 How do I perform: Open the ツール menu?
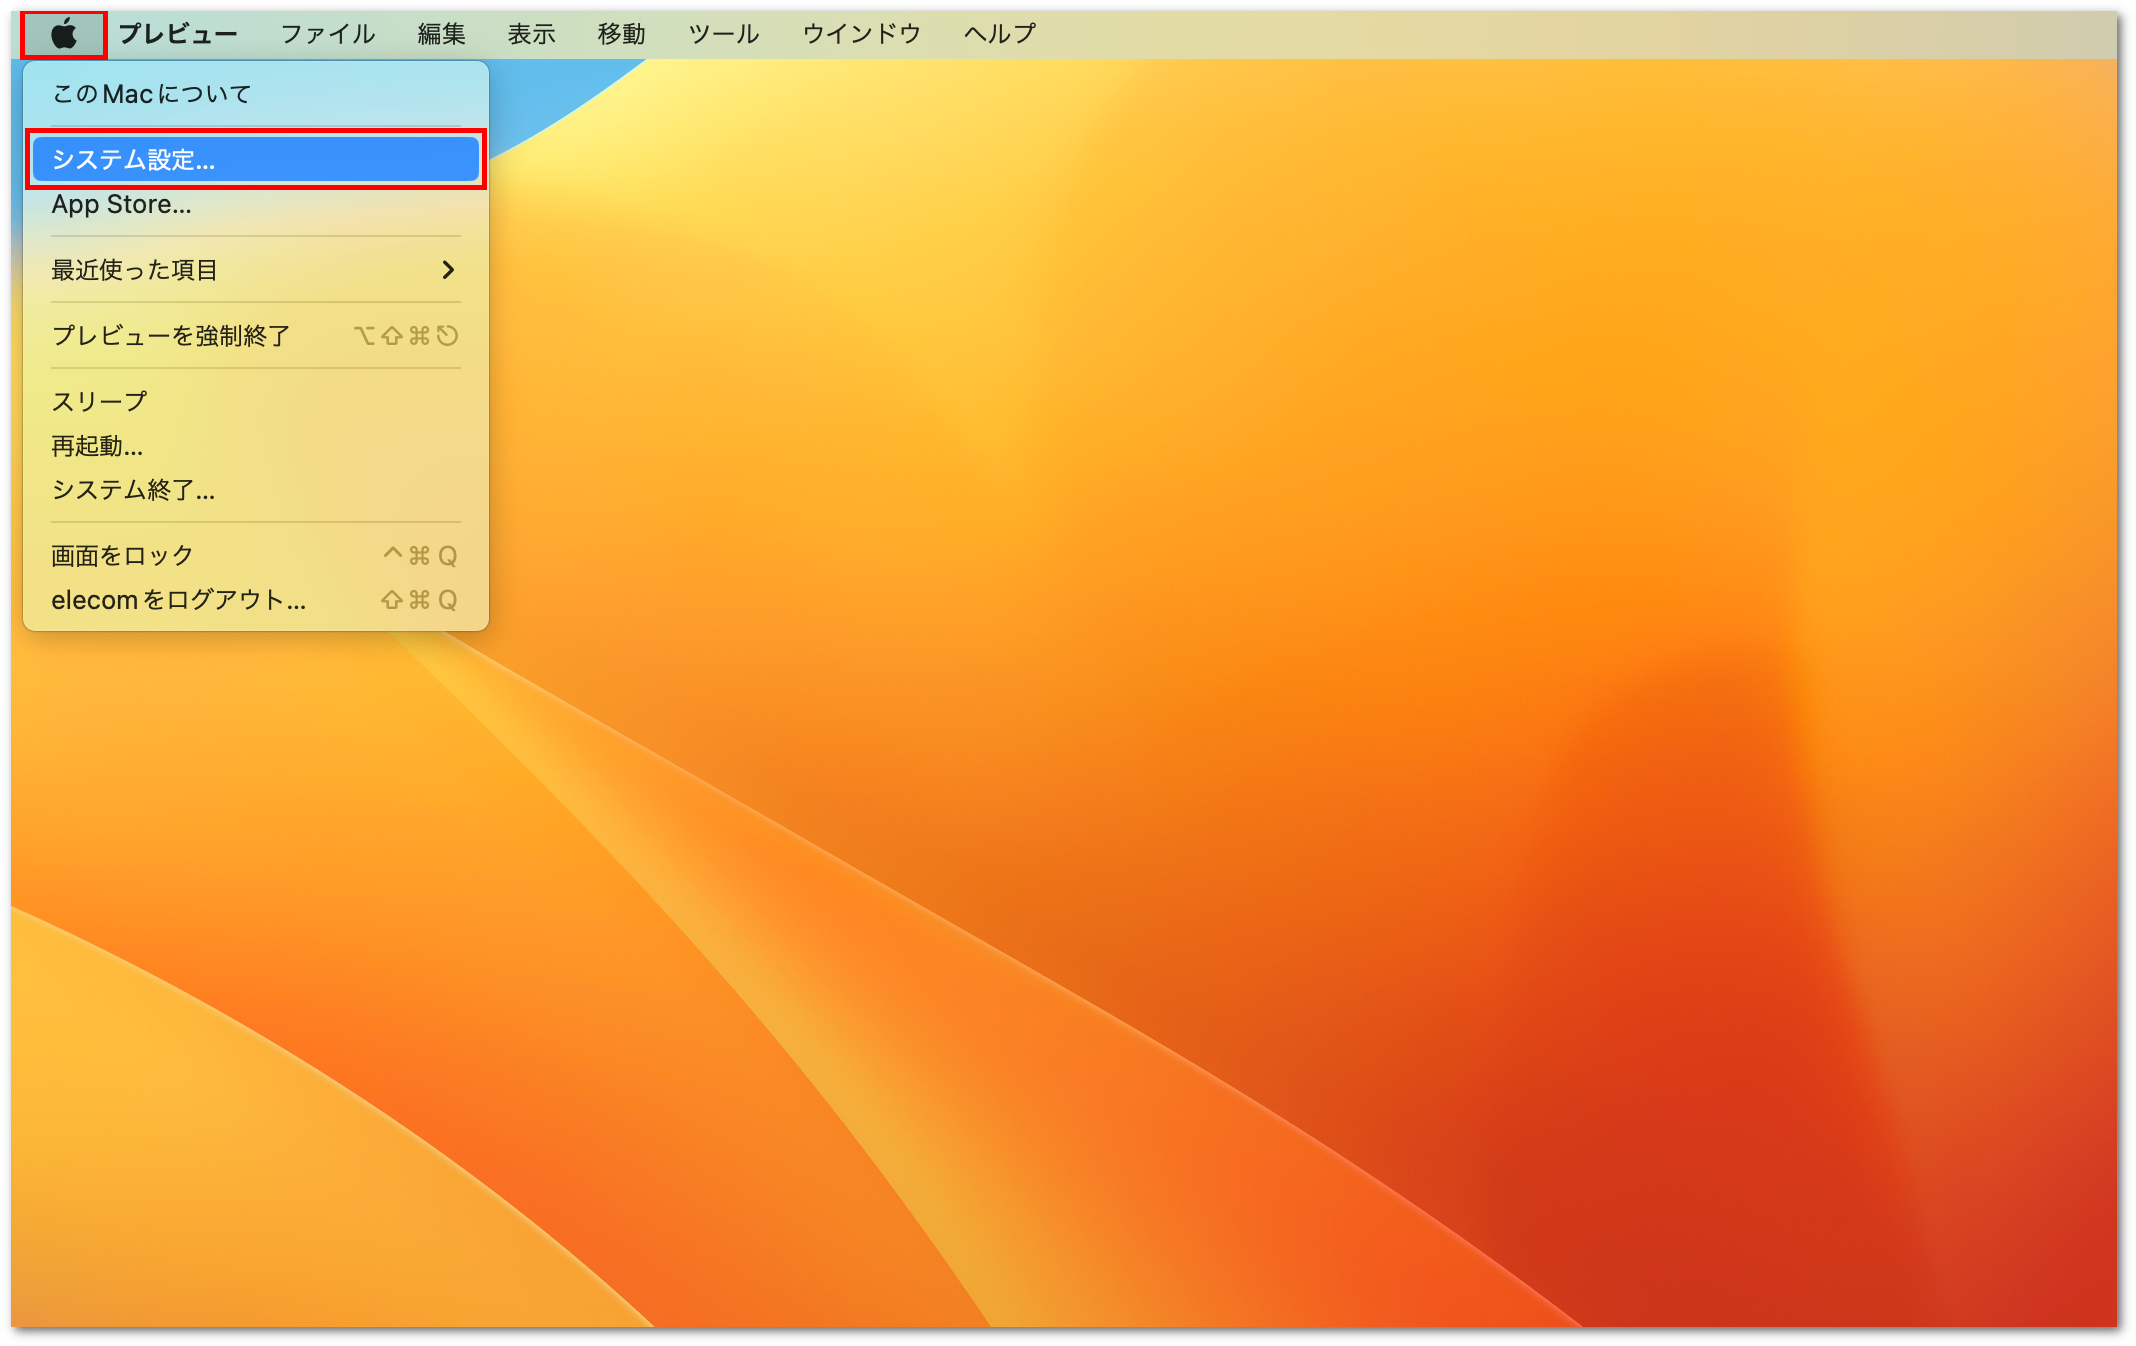[x=724, y=34]
